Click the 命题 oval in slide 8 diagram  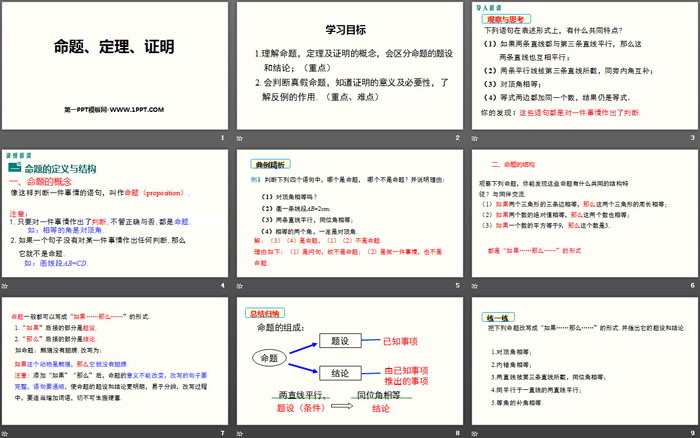pyautogui.click(x=268, y=357)
